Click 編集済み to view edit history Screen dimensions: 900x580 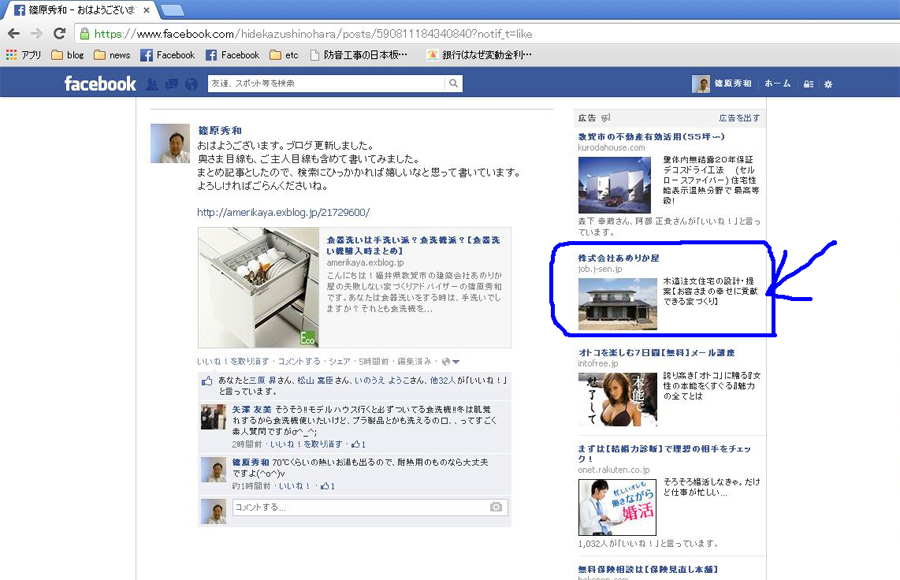pos(414,362)
